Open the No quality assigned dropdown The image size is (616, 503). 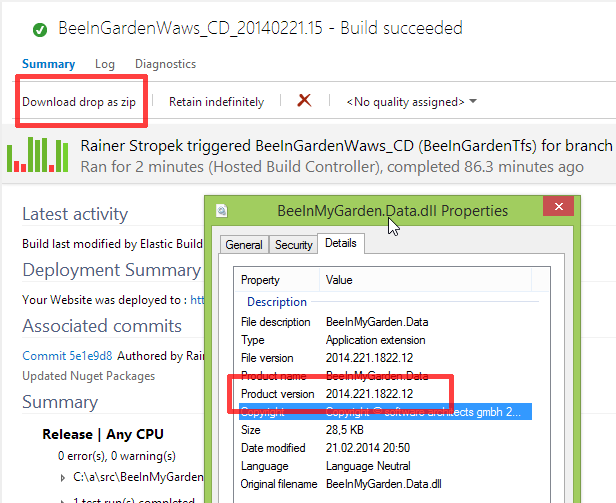click(x=411, y=102)
